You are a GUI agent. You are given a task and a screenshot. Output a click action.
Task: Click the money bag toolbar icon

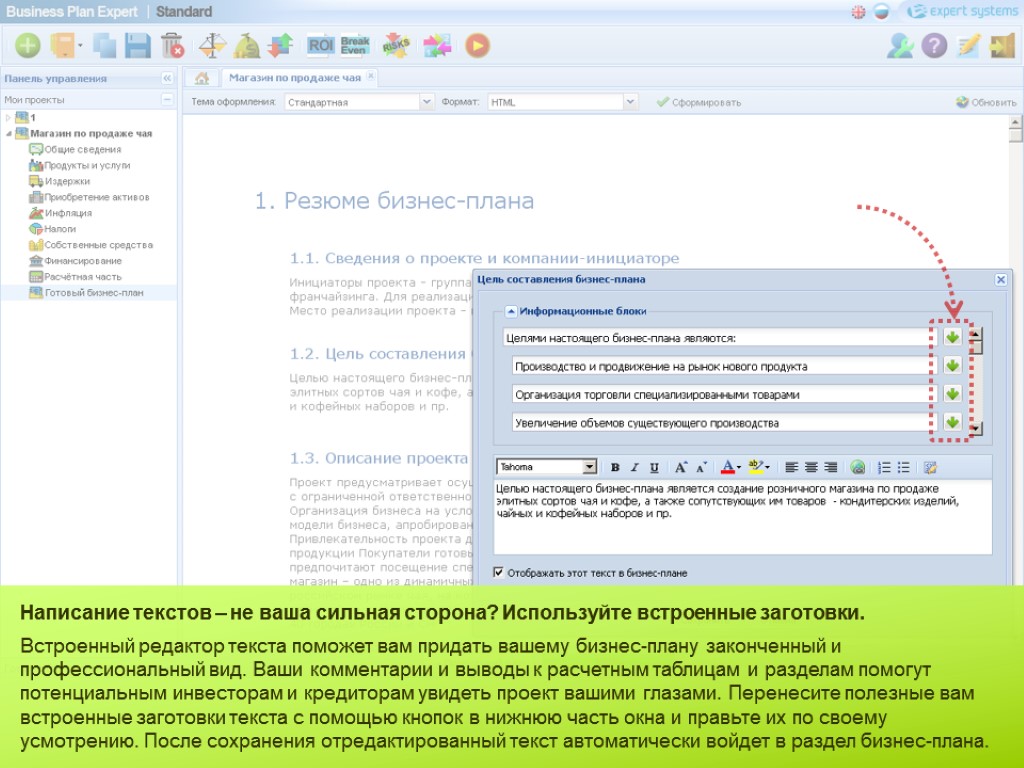[x=247, y=46]
